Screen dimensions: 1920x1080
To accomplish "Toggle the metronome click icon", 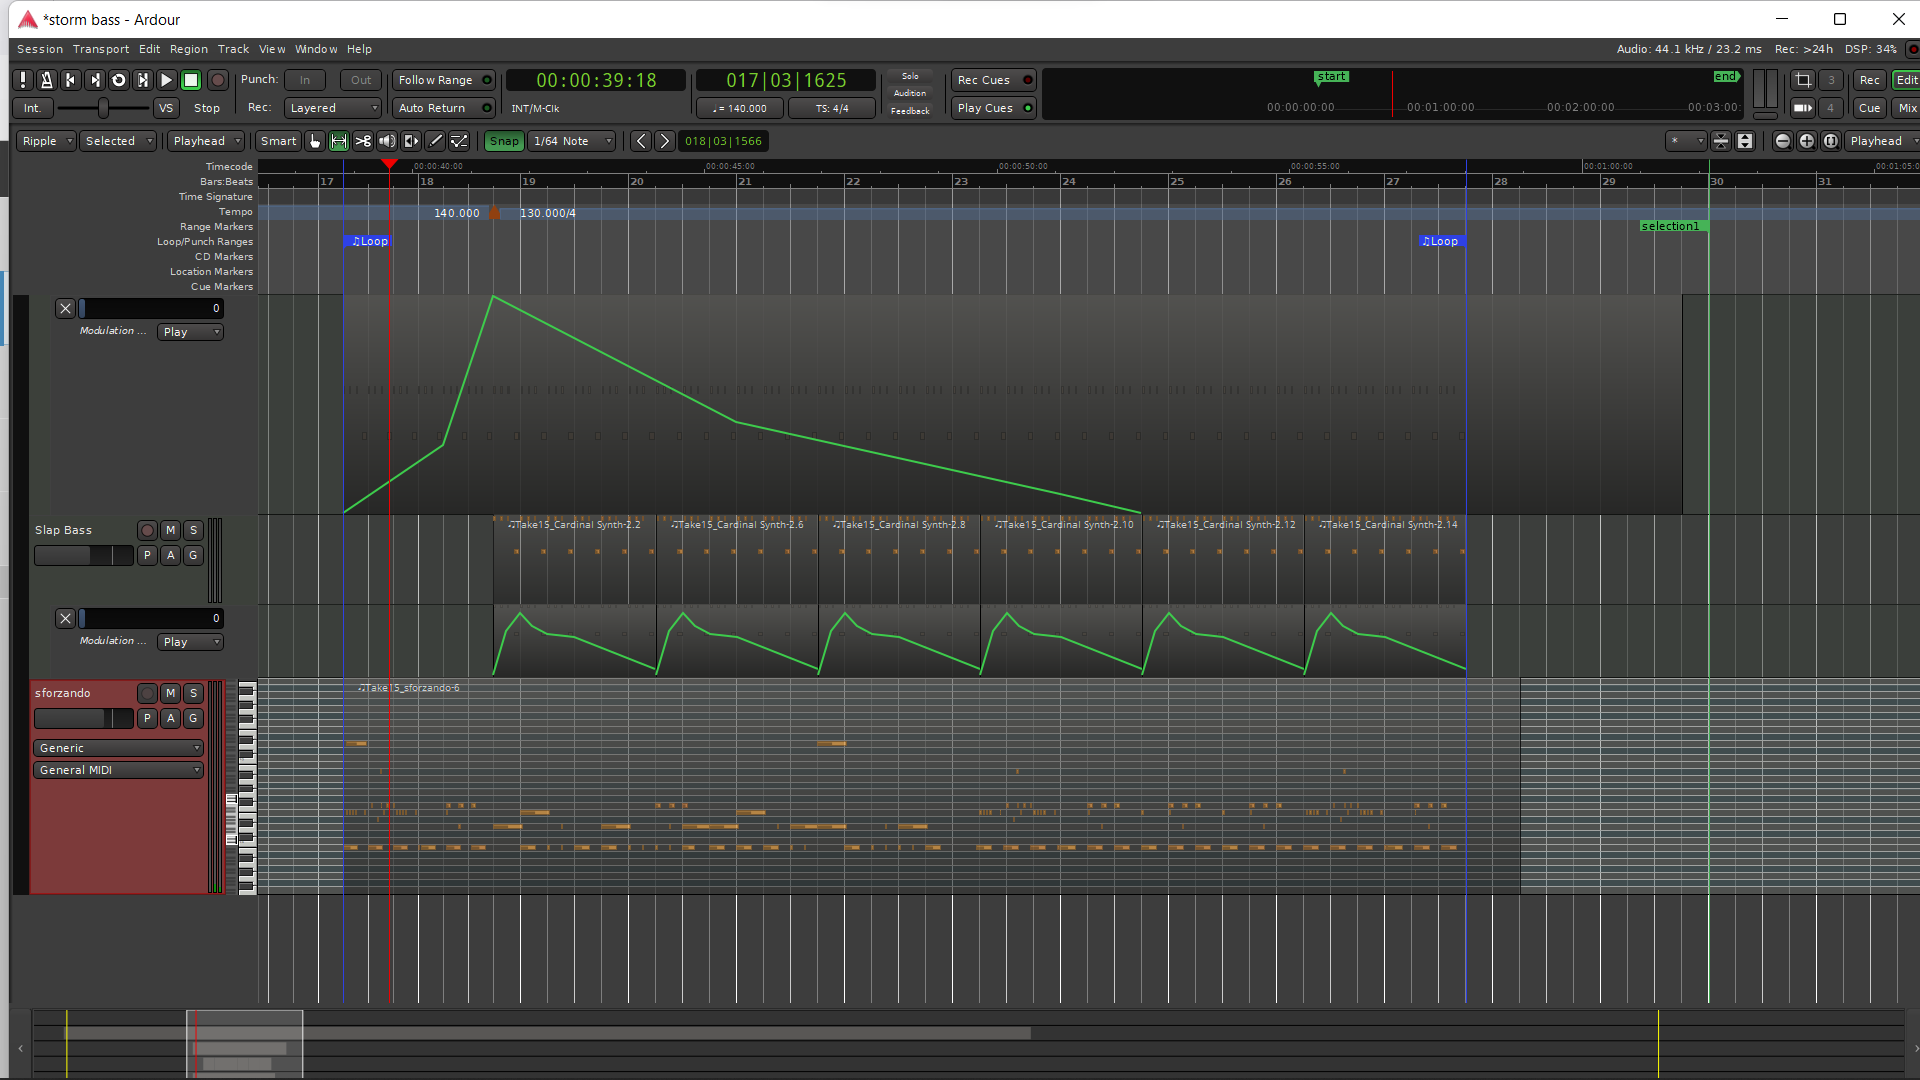I will coord(46,80).
